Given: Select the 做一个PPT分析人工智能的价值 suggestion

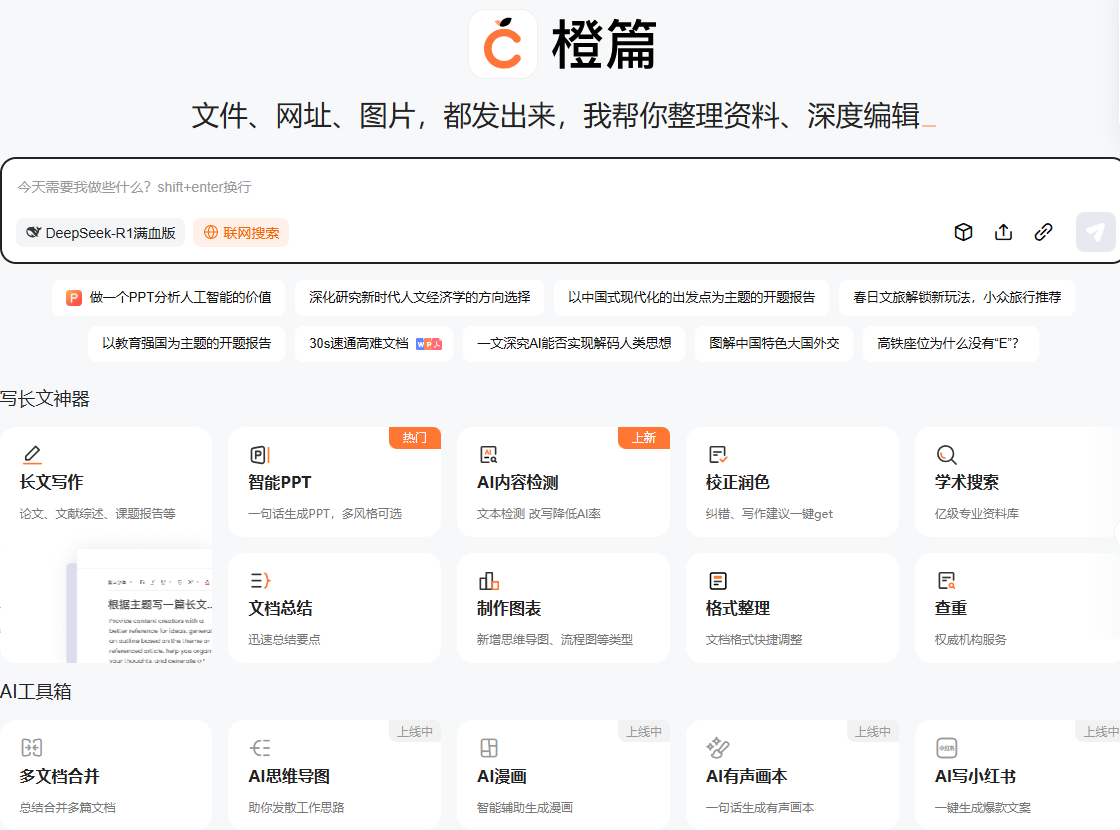Looking at the screenshot, I should [168, 297].
